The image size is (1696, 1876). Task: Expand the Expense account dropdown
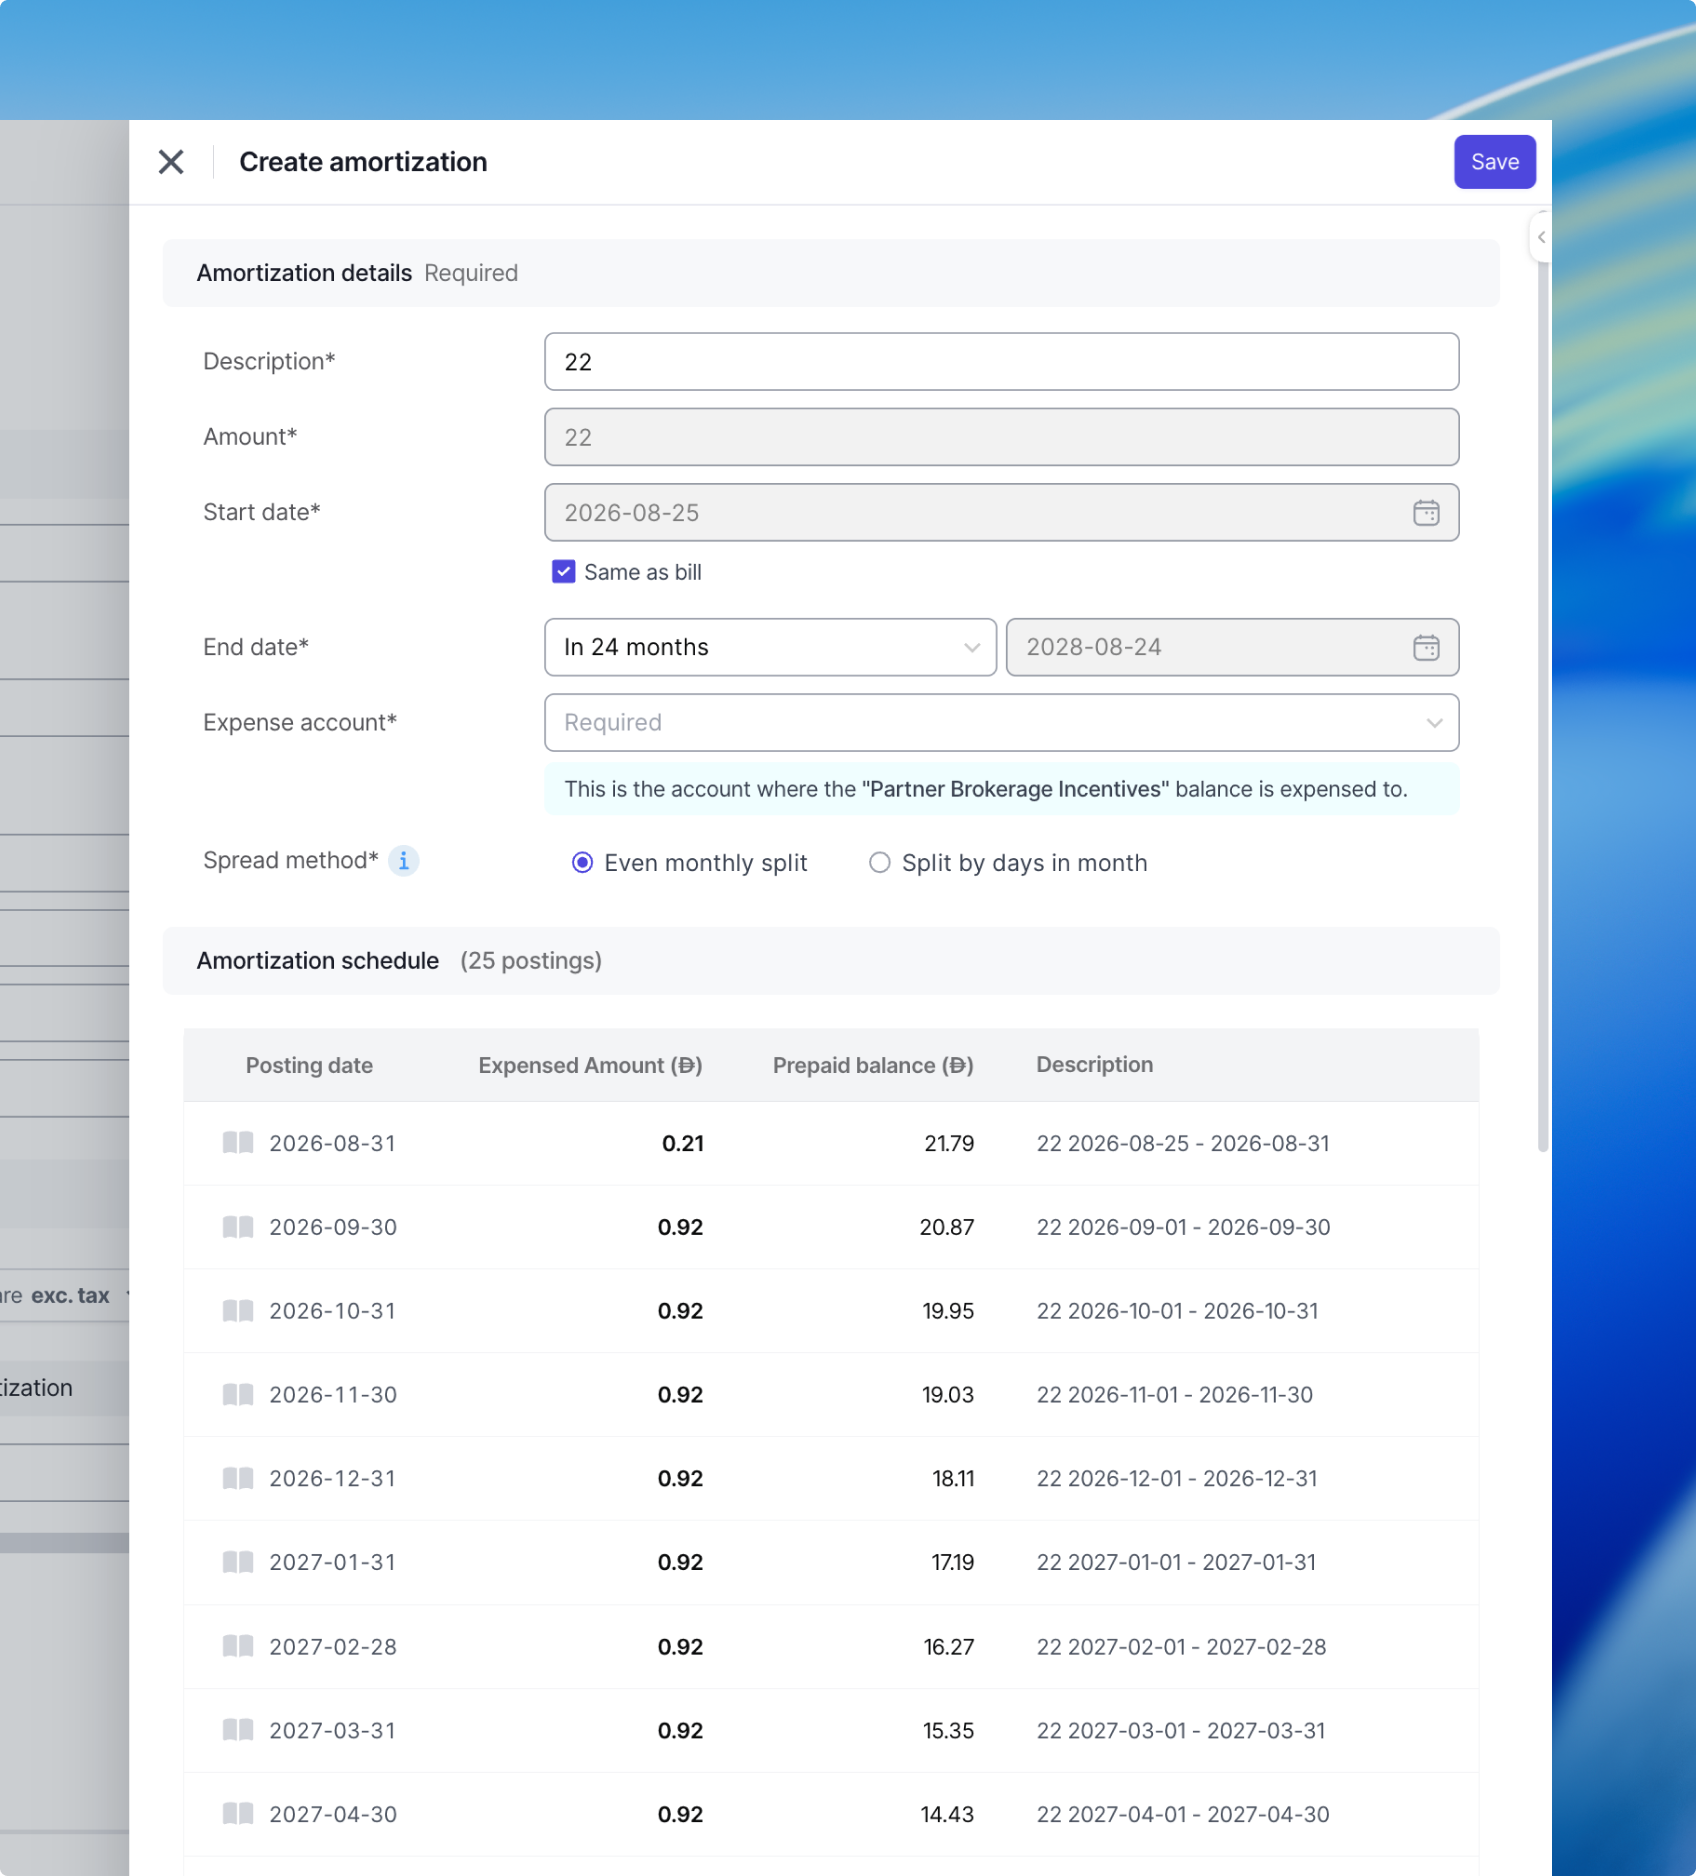(x=1001, y=723)
